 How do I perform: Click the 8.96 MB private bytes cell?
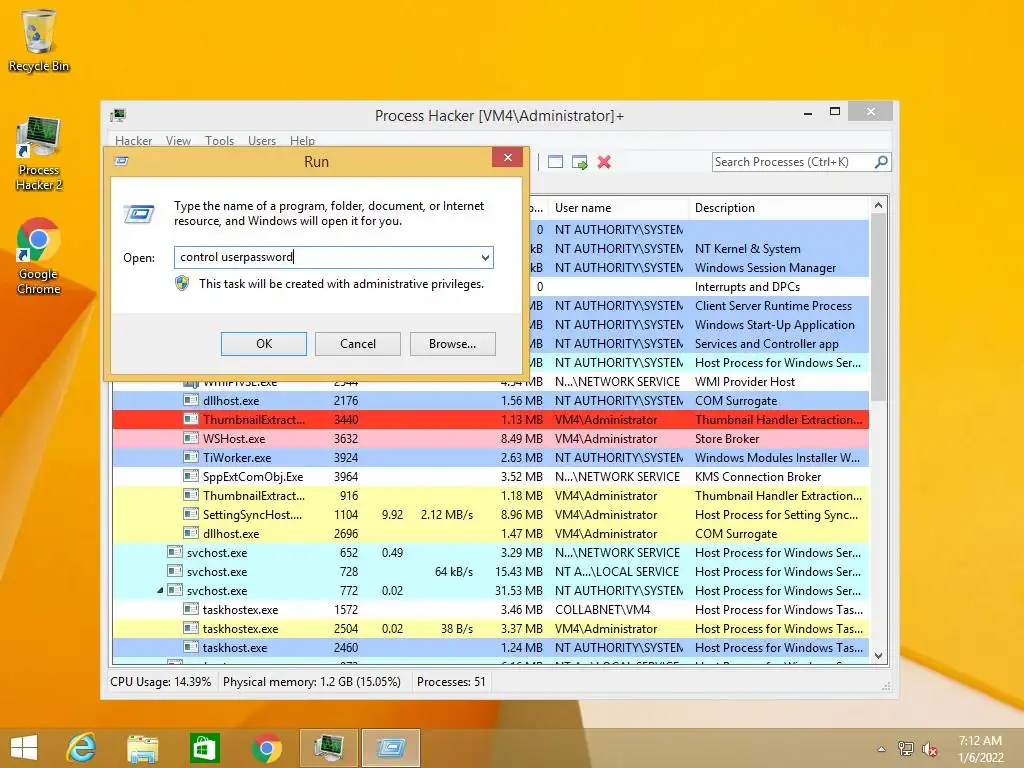[x=522, y=515]
